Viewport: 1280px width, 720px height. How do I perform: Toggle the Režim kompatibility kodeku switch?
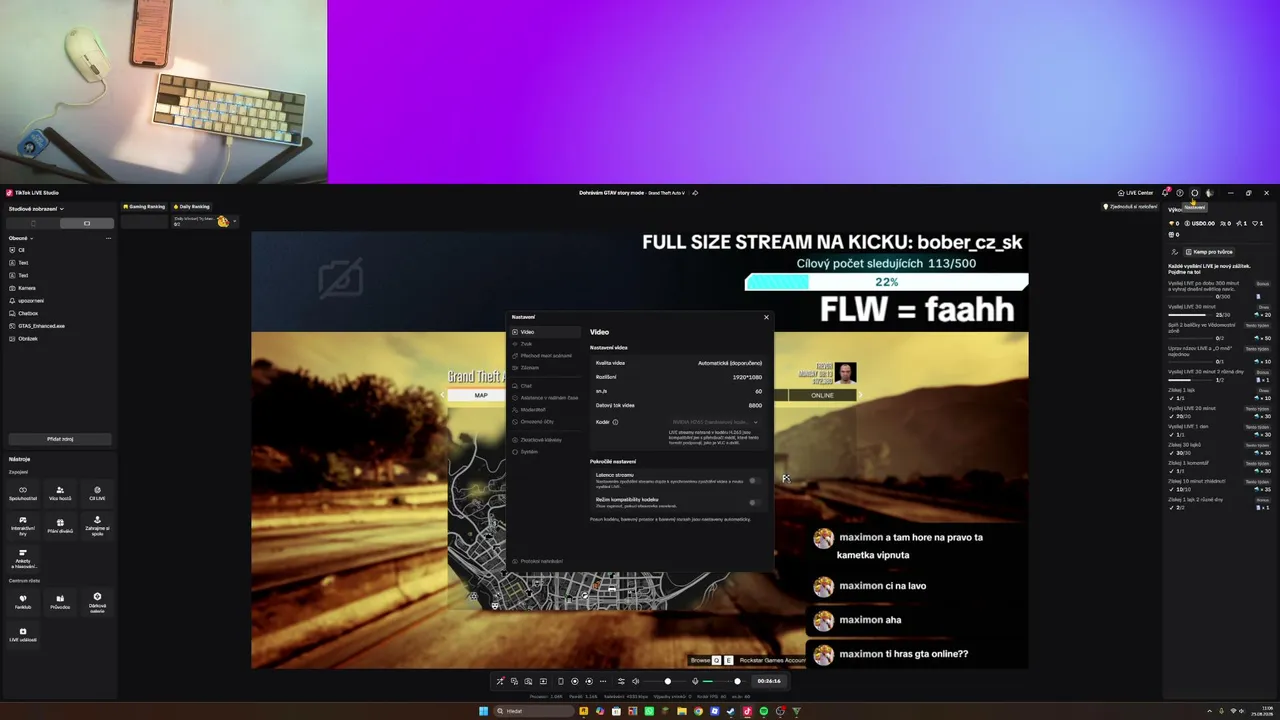(755, 502)
